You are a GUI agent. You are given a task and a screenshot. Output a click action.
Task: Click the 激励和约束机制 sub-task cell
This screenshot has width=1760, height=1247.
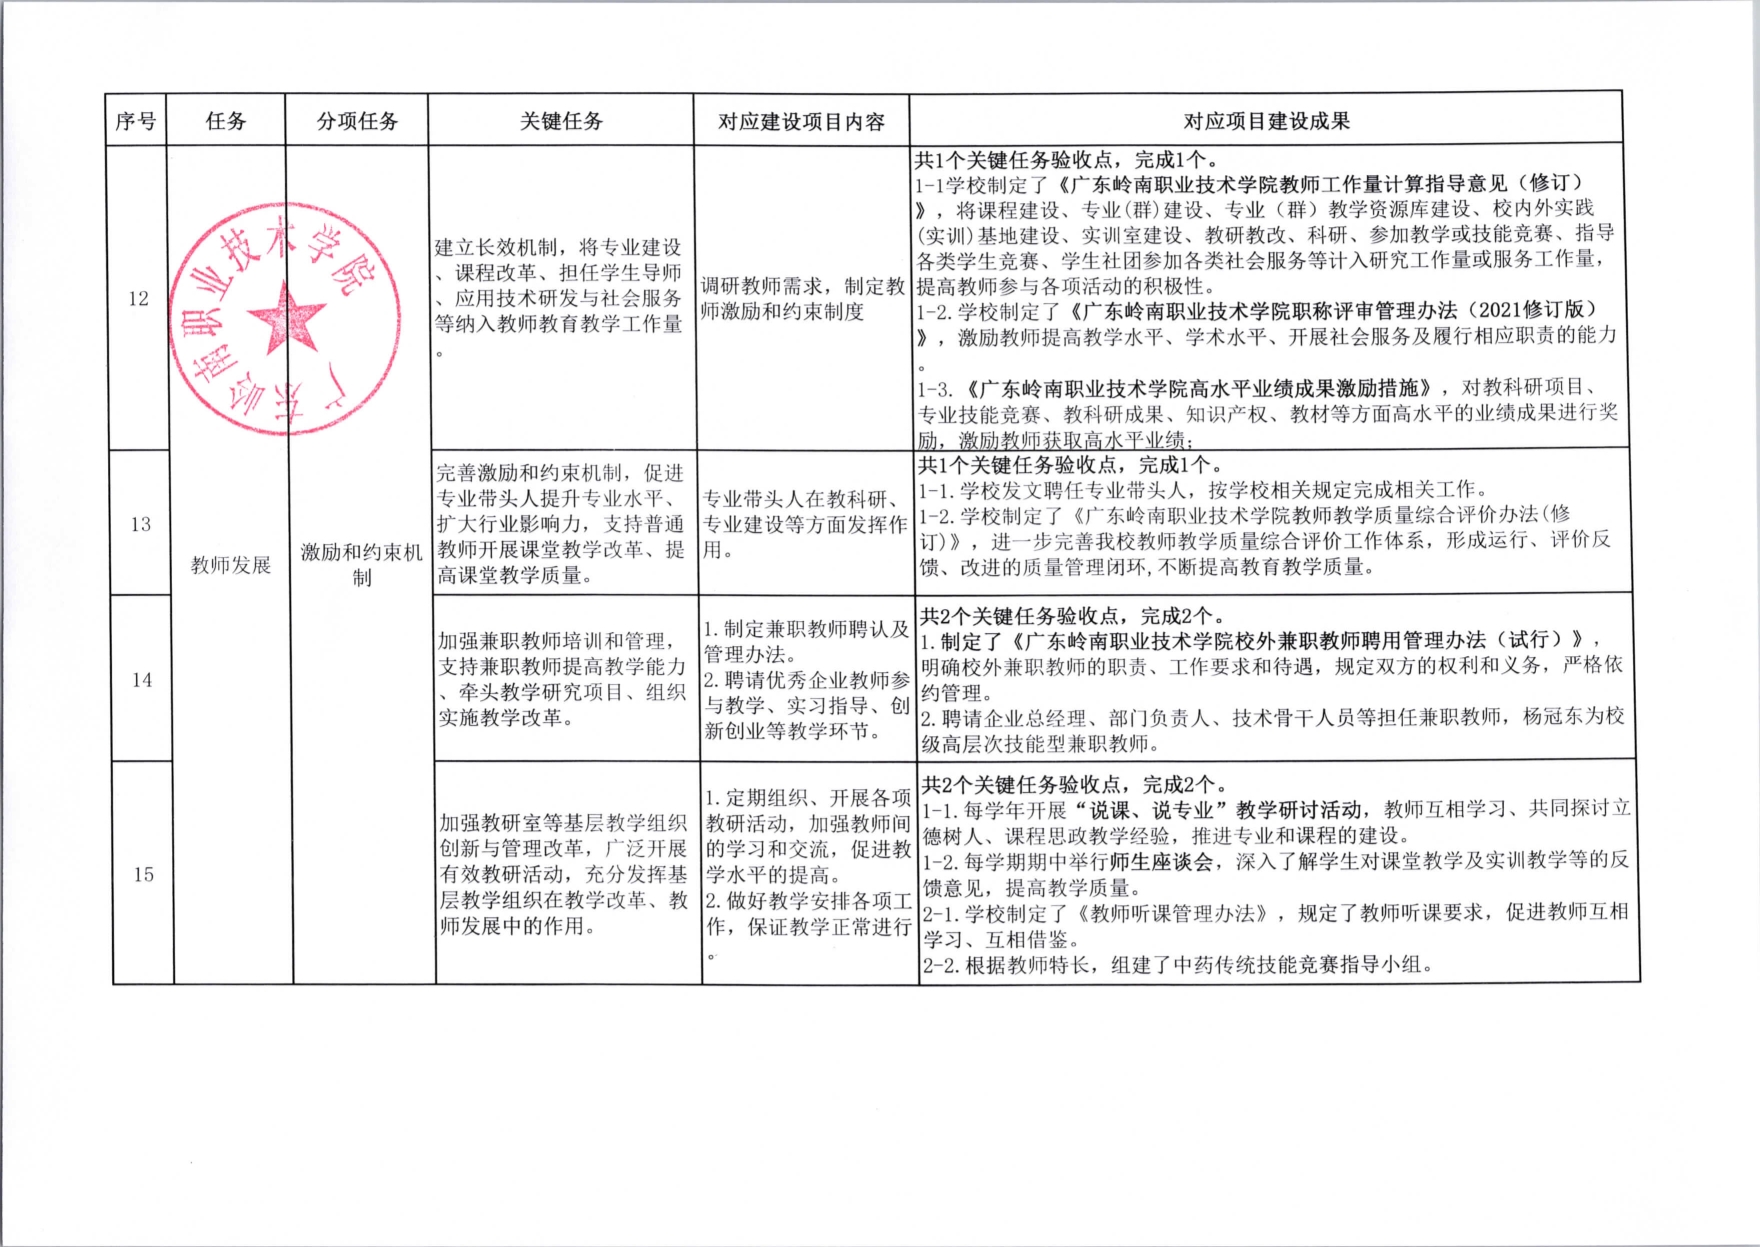tap(362, 565)
